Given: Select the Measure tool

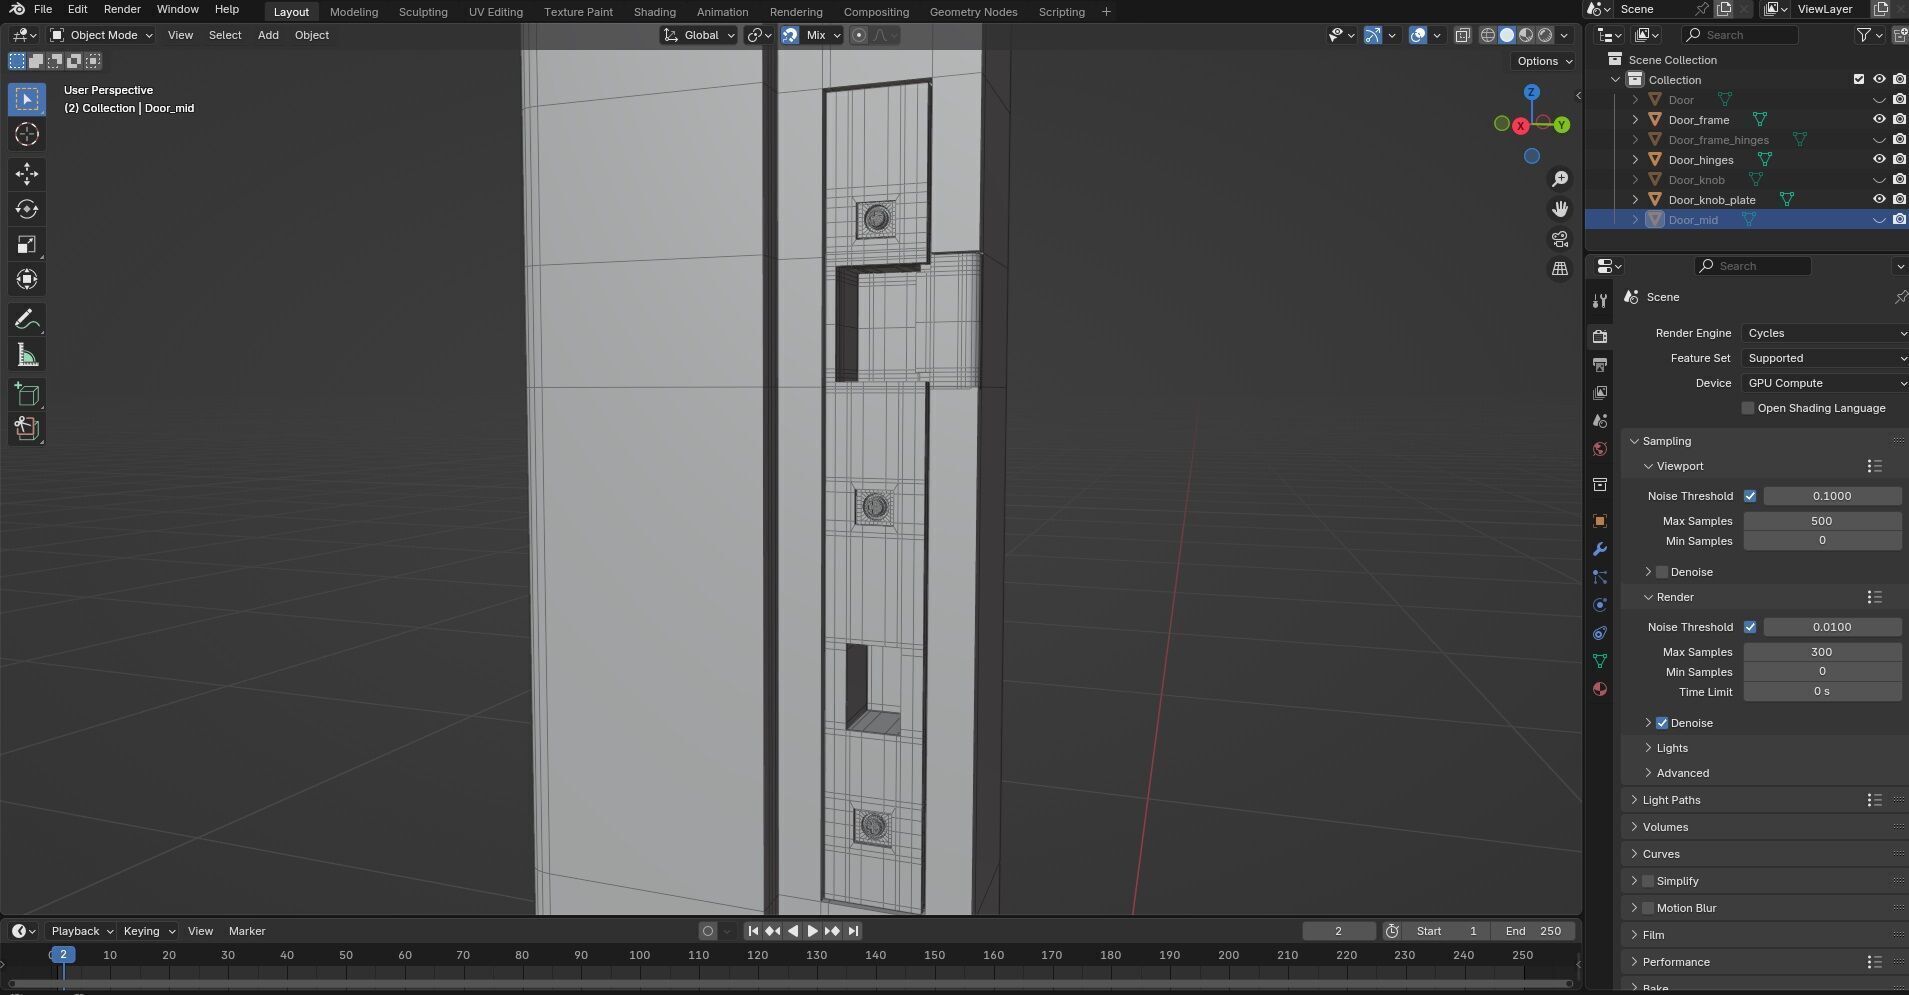Looking at the screenshot, I should click(27, 354).
